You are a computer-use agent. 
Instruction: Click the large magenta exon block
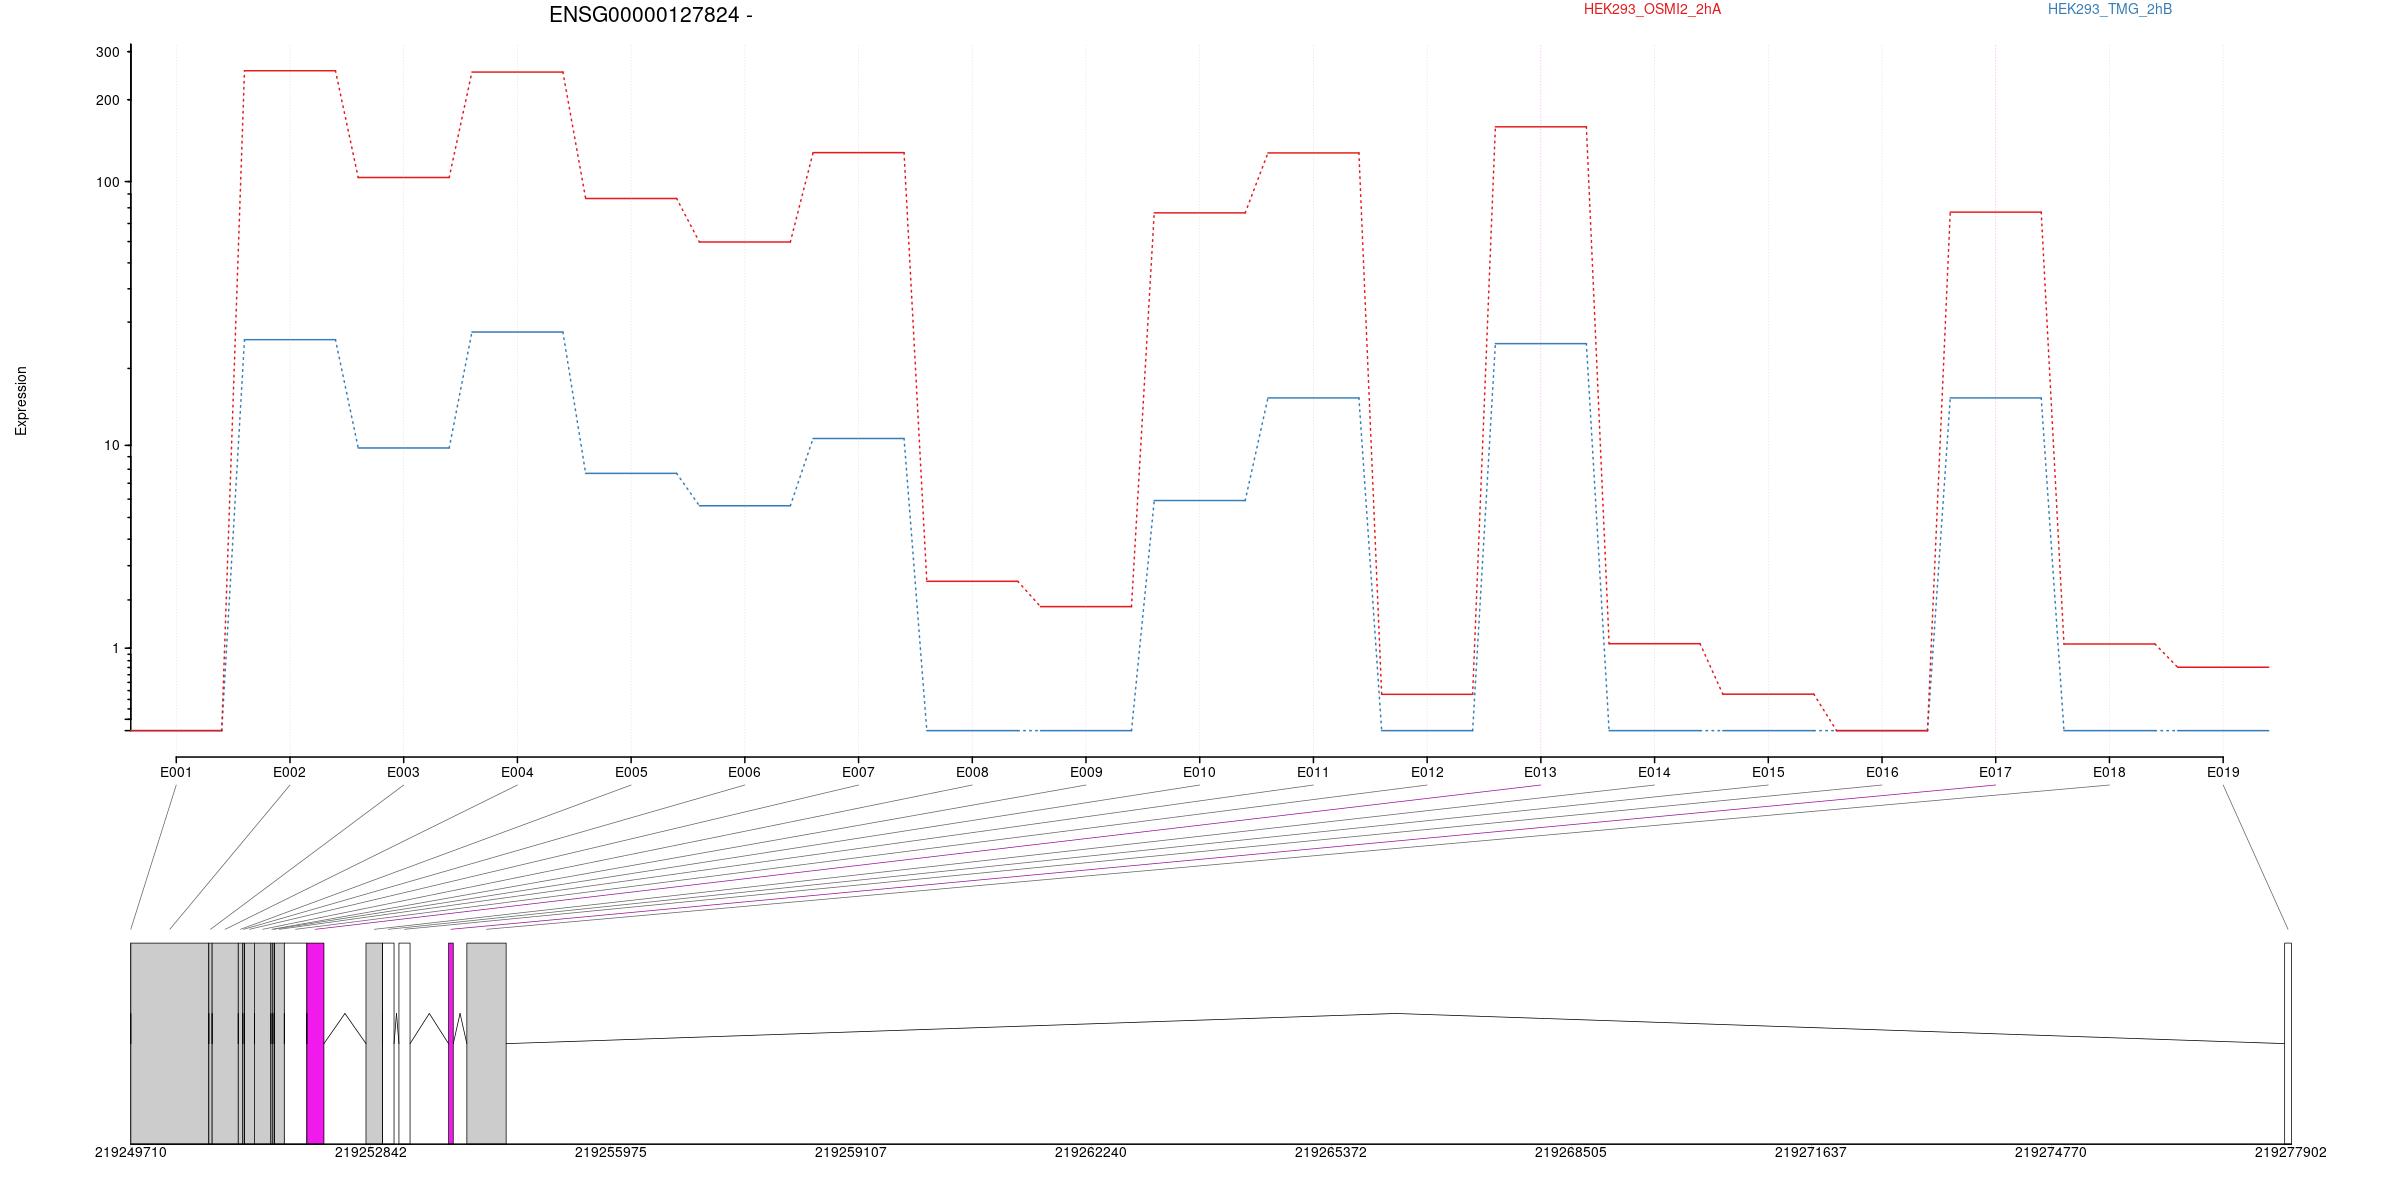point(315,1043)
